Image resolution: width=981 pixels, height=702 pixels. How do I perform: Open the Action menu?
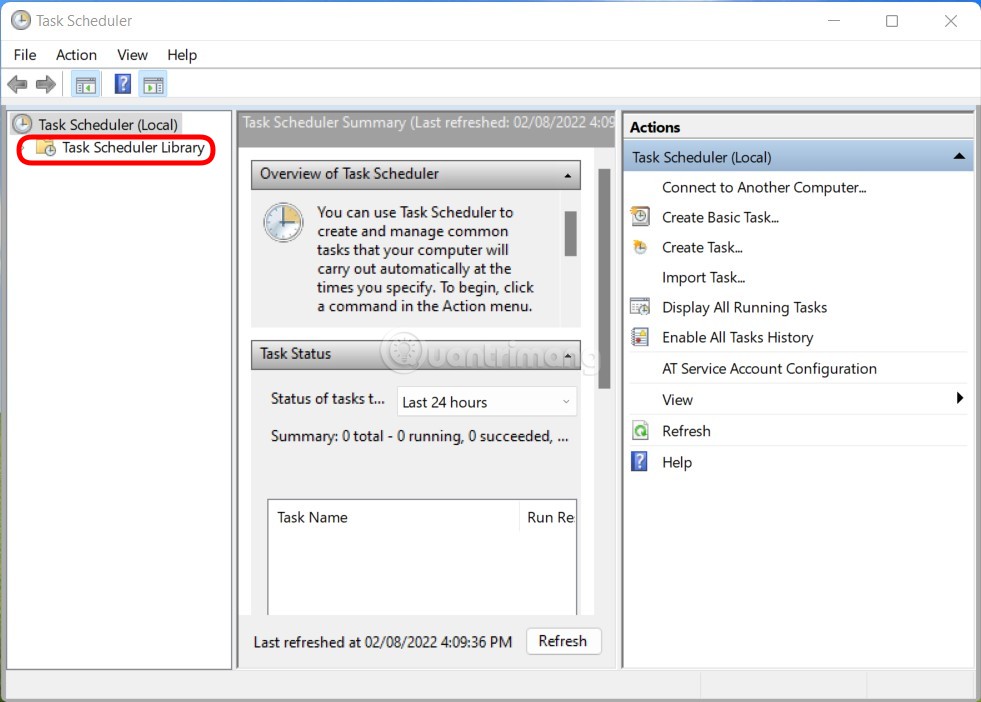click(x=76, y=55)
